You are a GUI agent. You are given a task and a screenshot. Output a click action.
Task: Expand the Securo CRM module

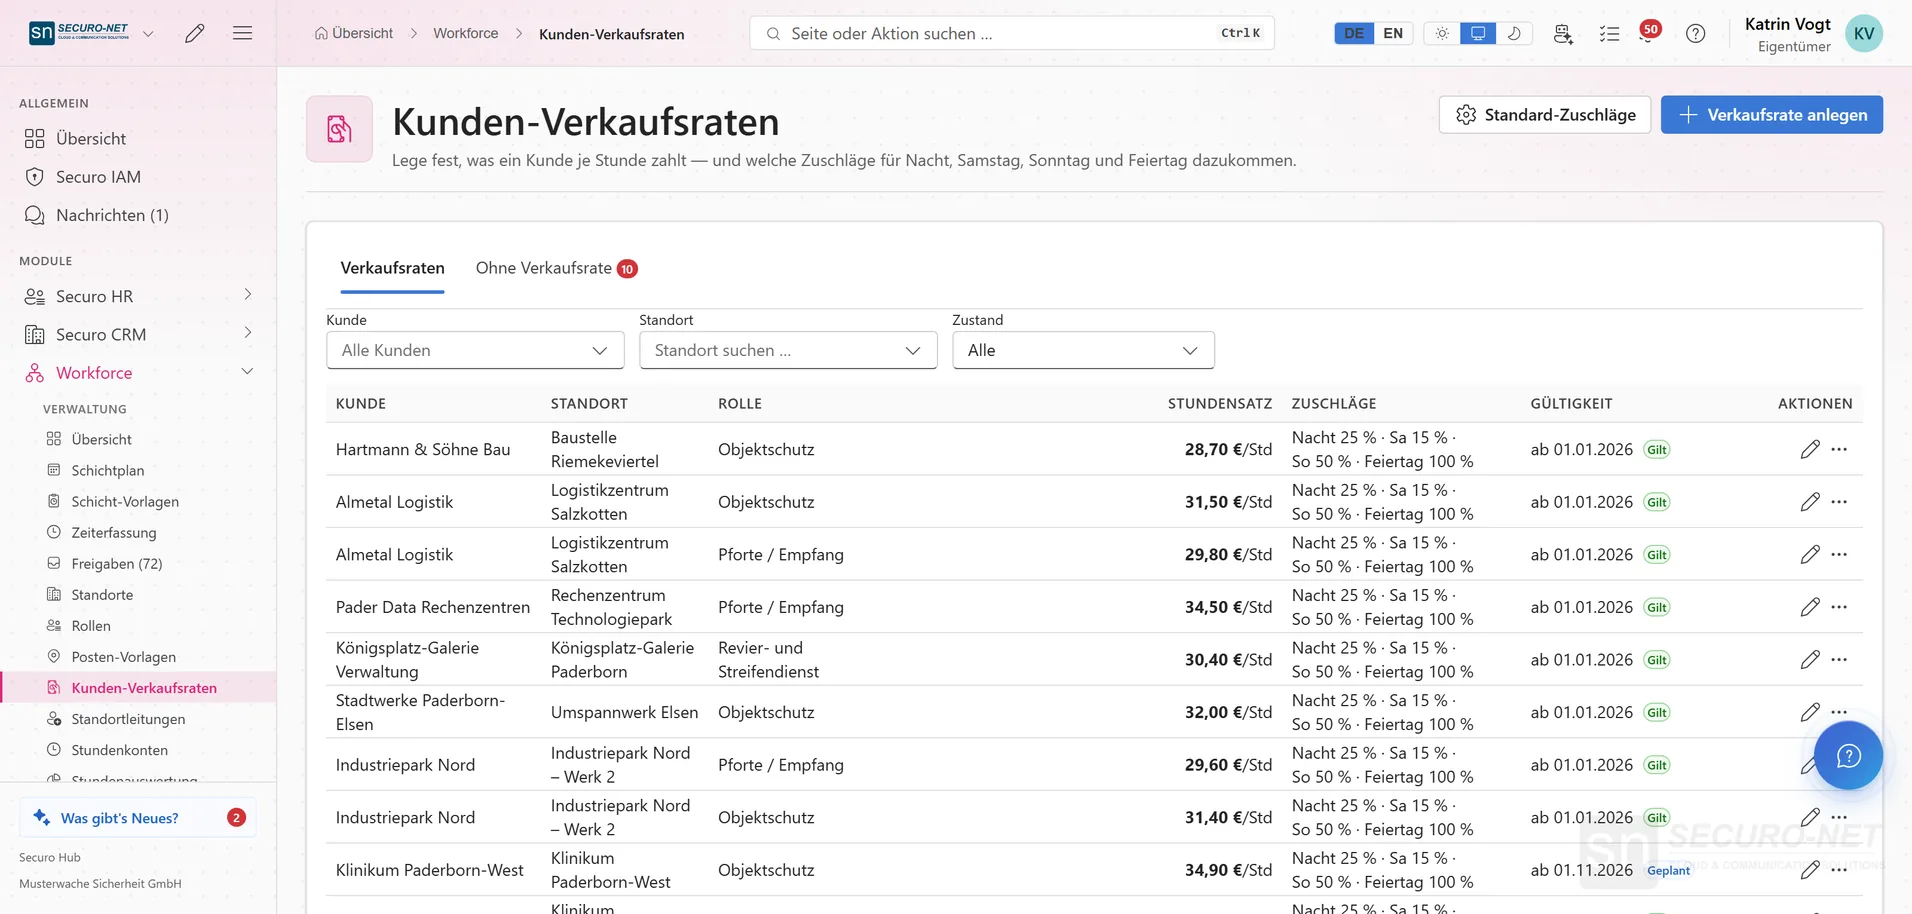[138, 334]
